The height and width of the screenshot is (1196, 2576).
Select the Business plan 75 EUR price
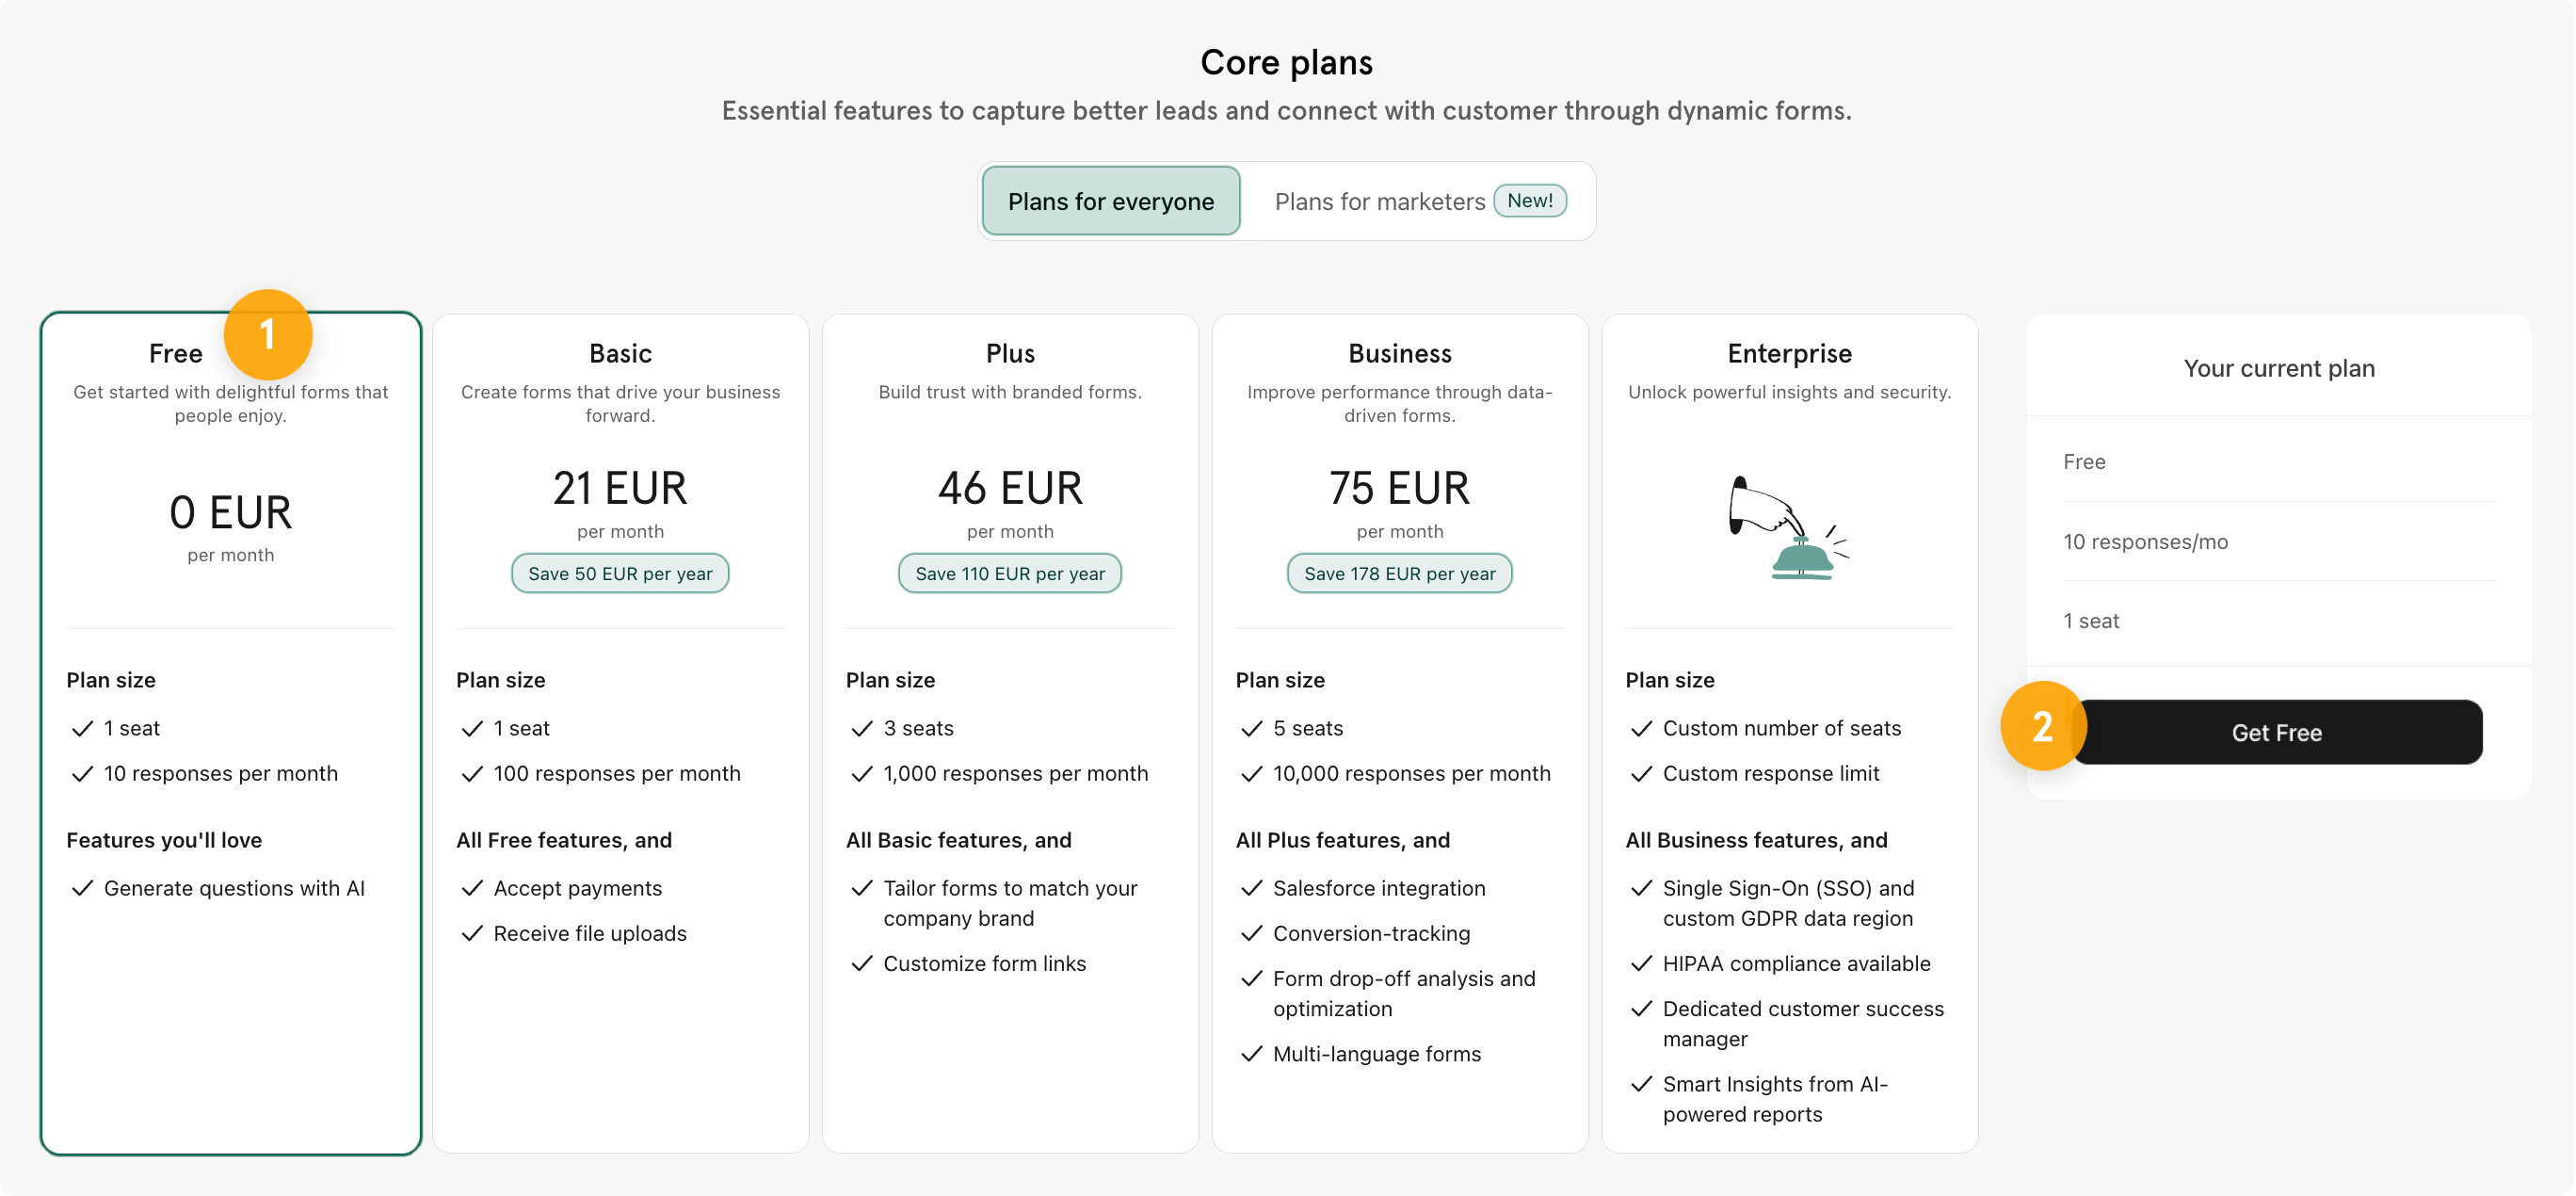pyautogui.click(x=1399, y=488)
